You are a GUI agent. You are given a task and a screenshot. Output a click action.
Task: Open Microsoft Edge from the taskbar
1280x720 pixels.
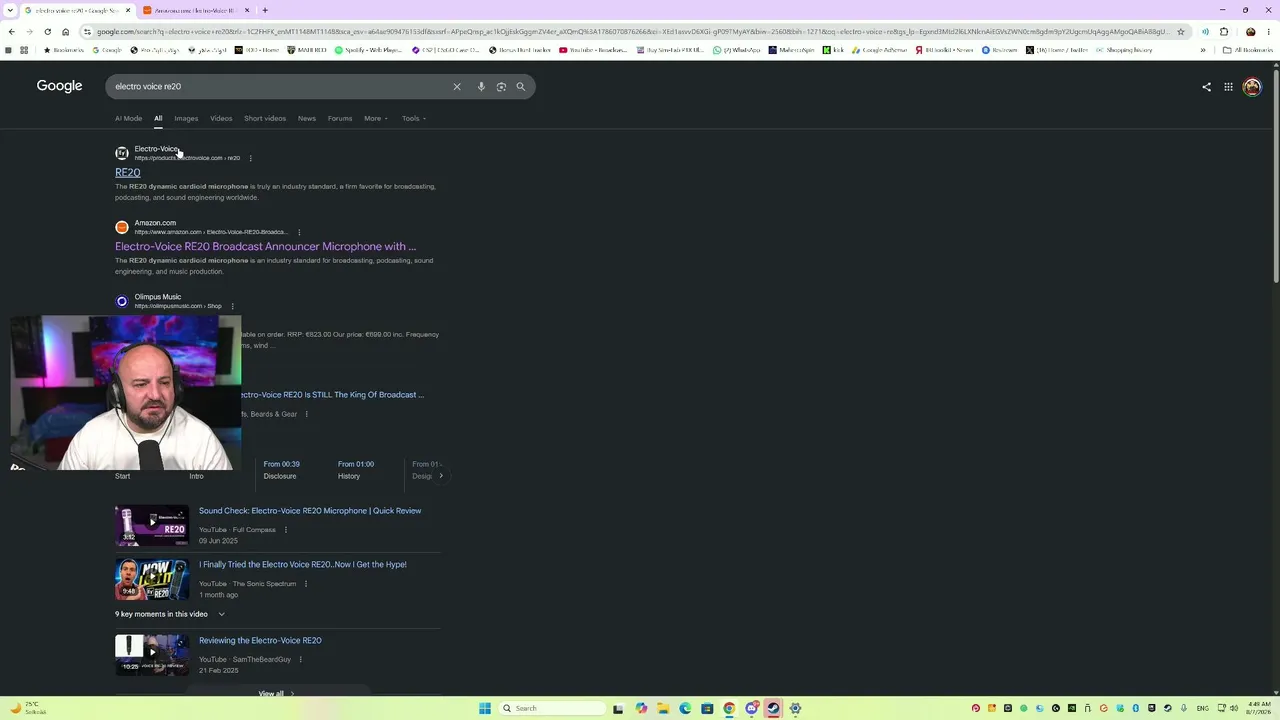click(x=685, y=708)
